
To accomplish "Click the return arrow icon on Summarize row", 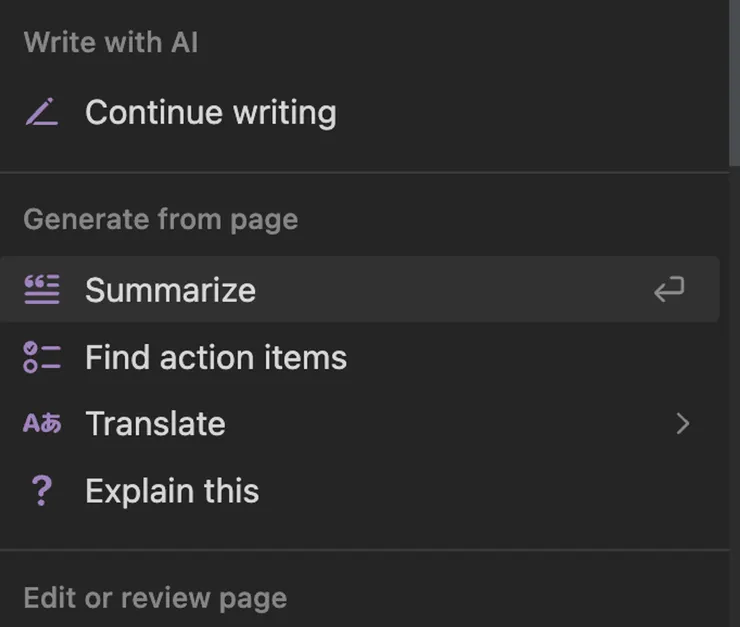I will [x=669, y=290].
